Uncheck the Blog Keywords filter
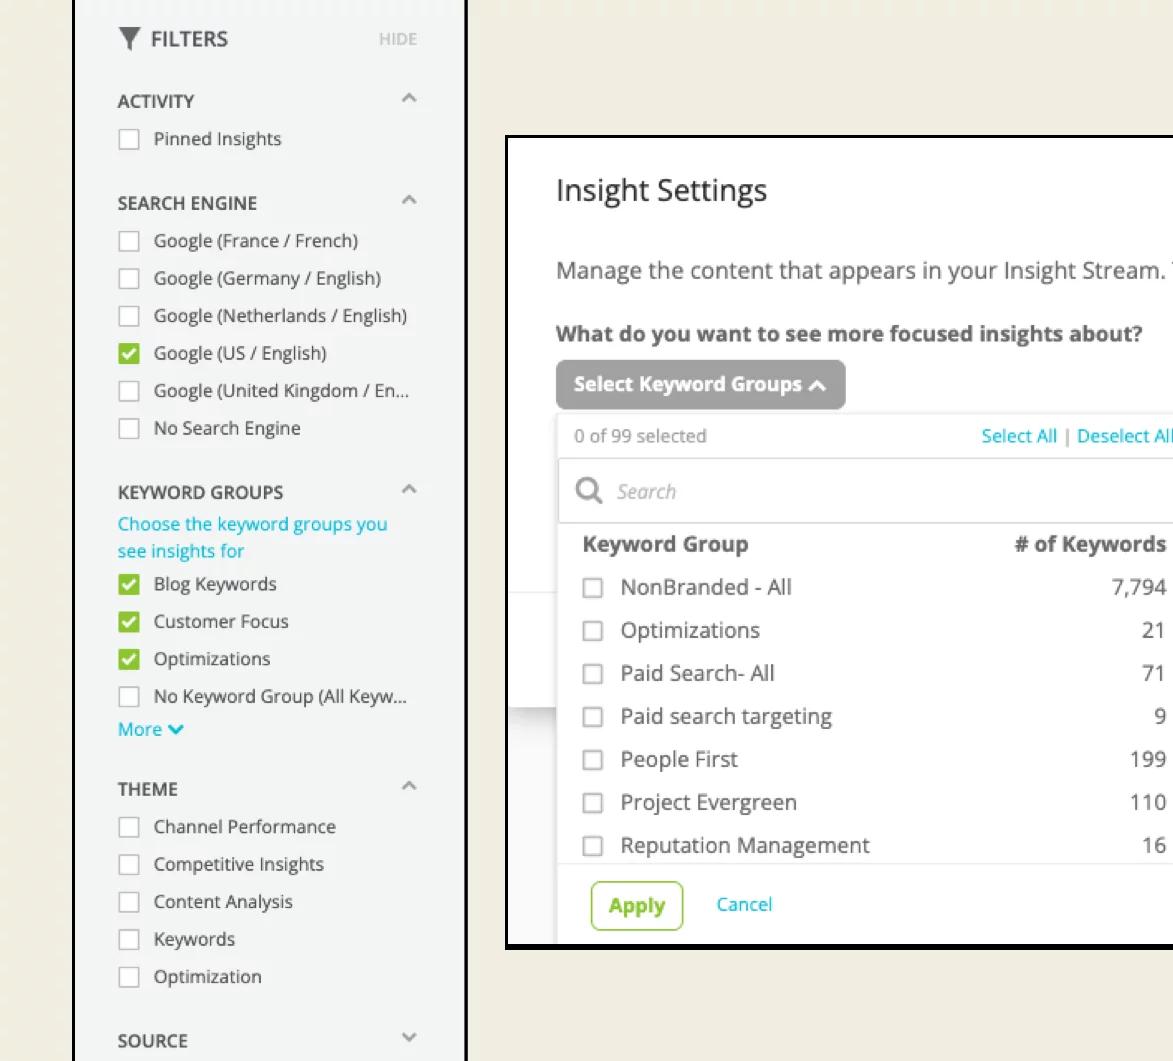Screen dimensions: 1173x1061 tap(129, 584)
